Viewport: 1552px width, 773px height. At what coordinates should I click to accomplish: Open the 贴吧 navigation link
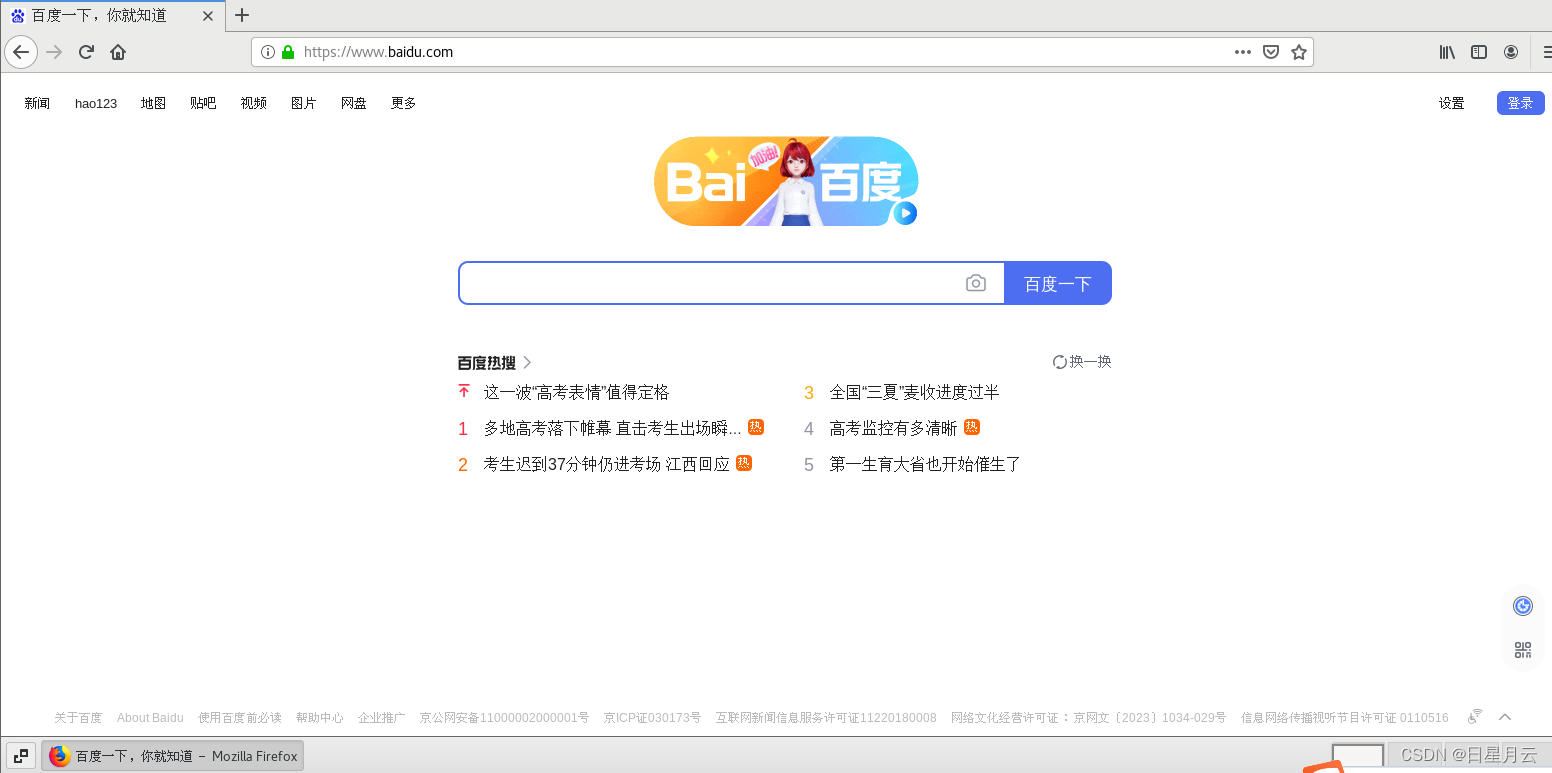click(203, 103)
